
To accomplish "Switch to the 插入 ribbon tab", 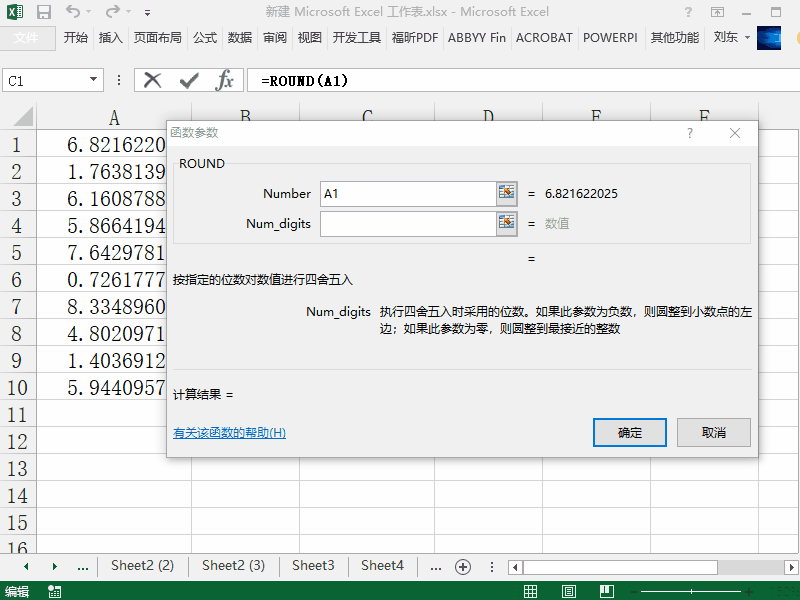I will (x=110, y=37).
